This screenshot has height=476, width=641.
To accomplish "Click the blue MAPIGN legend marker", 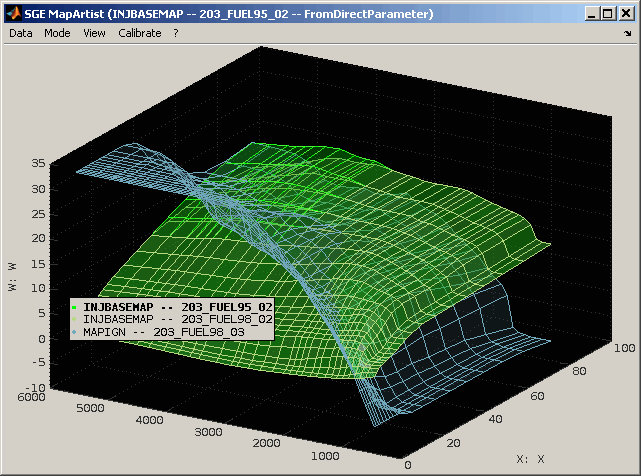I will pos(74,332).
